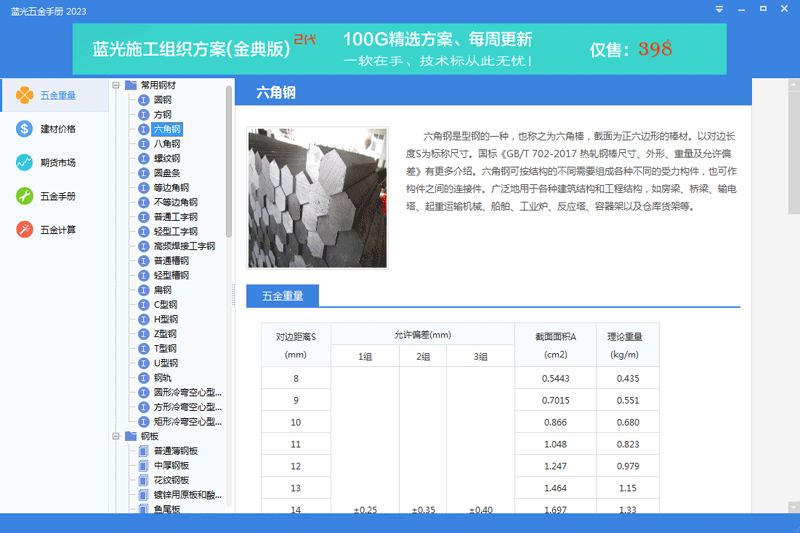Click the 期货市场 chart icon
Image resolution: width=800 pixels, height=533 pixels.
point(24,162)
